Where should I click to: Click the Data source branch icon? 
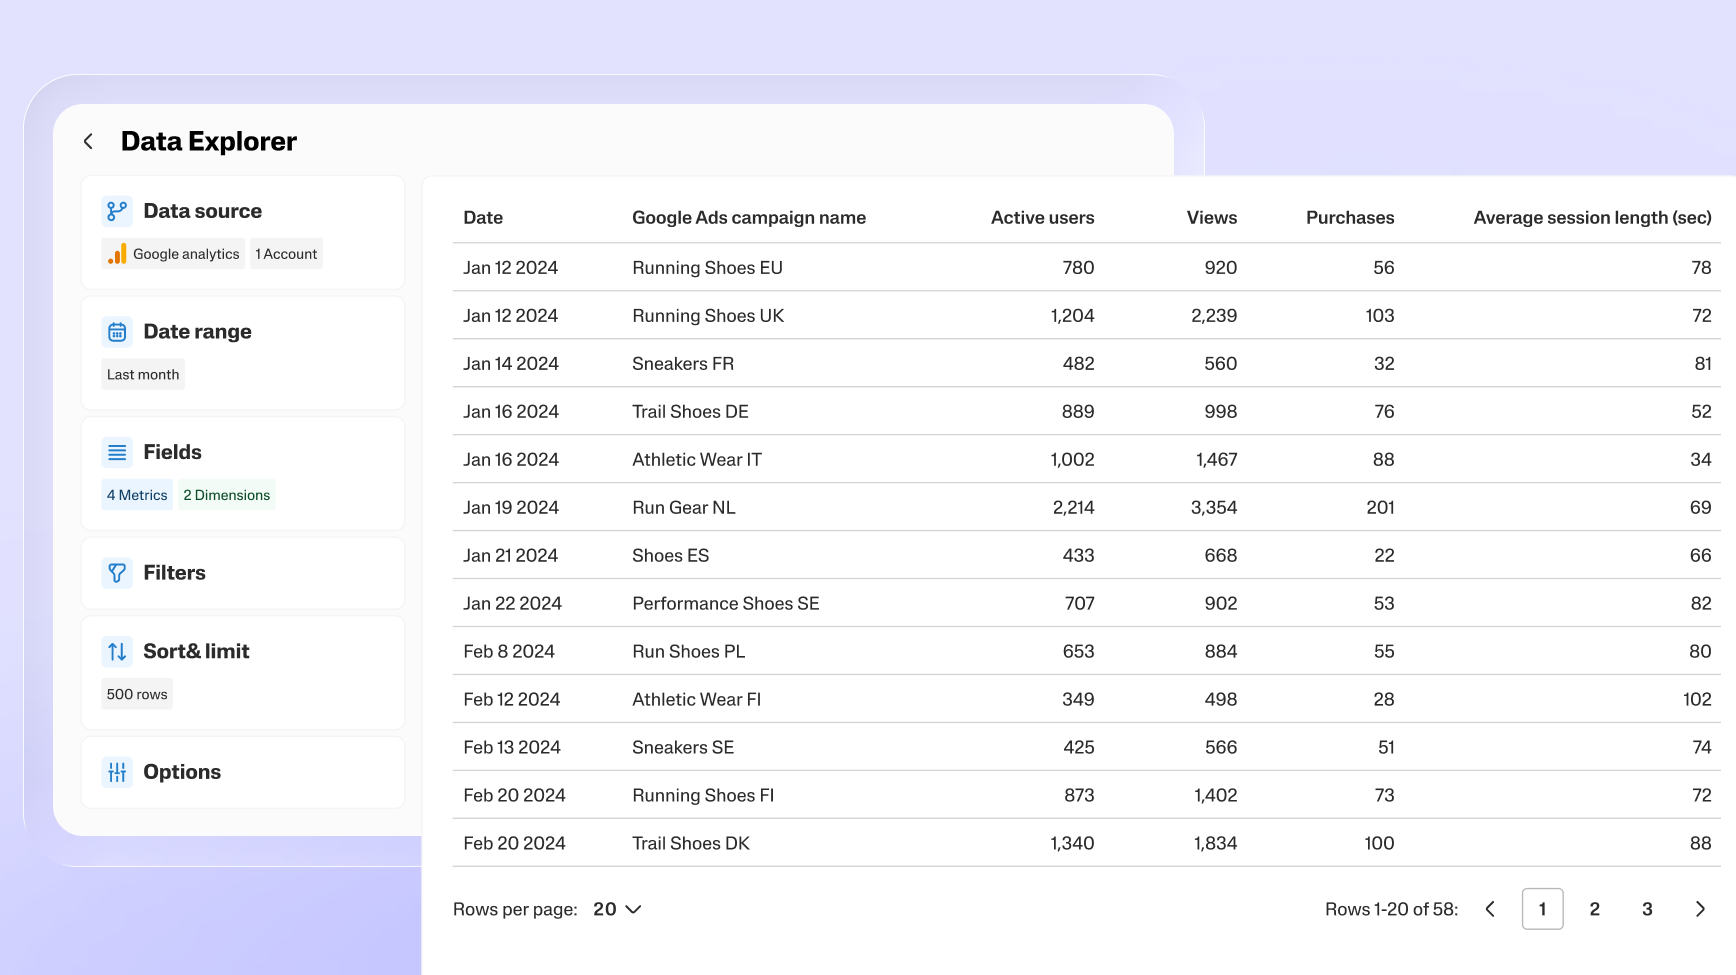[117, 211]
